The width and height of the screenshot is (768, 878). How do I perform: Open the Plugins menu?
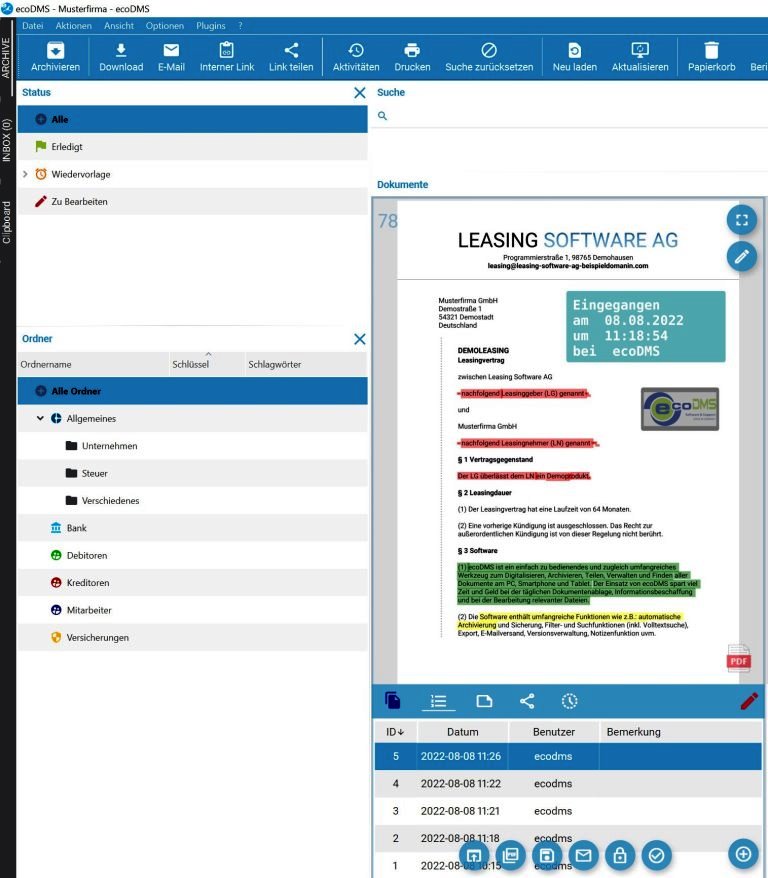pyautogui.click(x=210, y=26)
